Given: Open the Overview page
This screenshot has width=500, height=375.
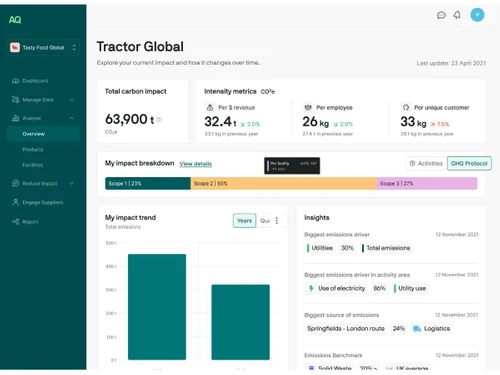Looking at the screenshot, I should tap(43, 134).
